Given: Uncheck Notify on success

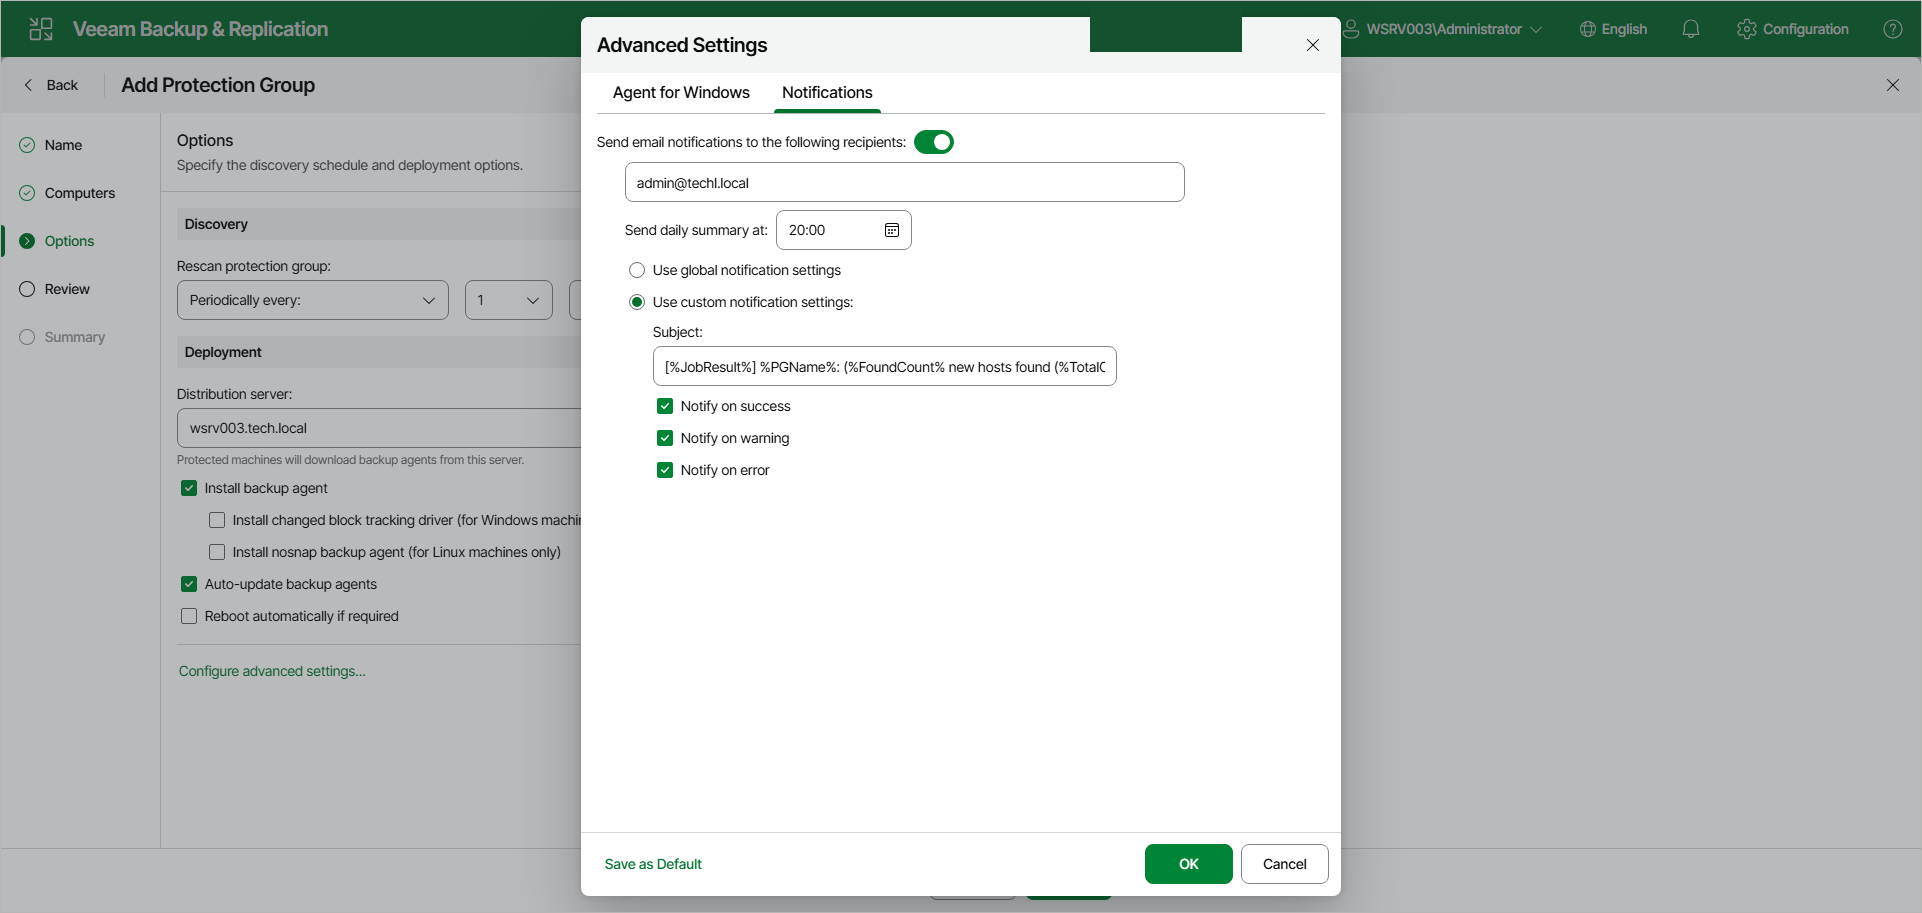Looking at the screenshot, I should click(x=665, y=406).
